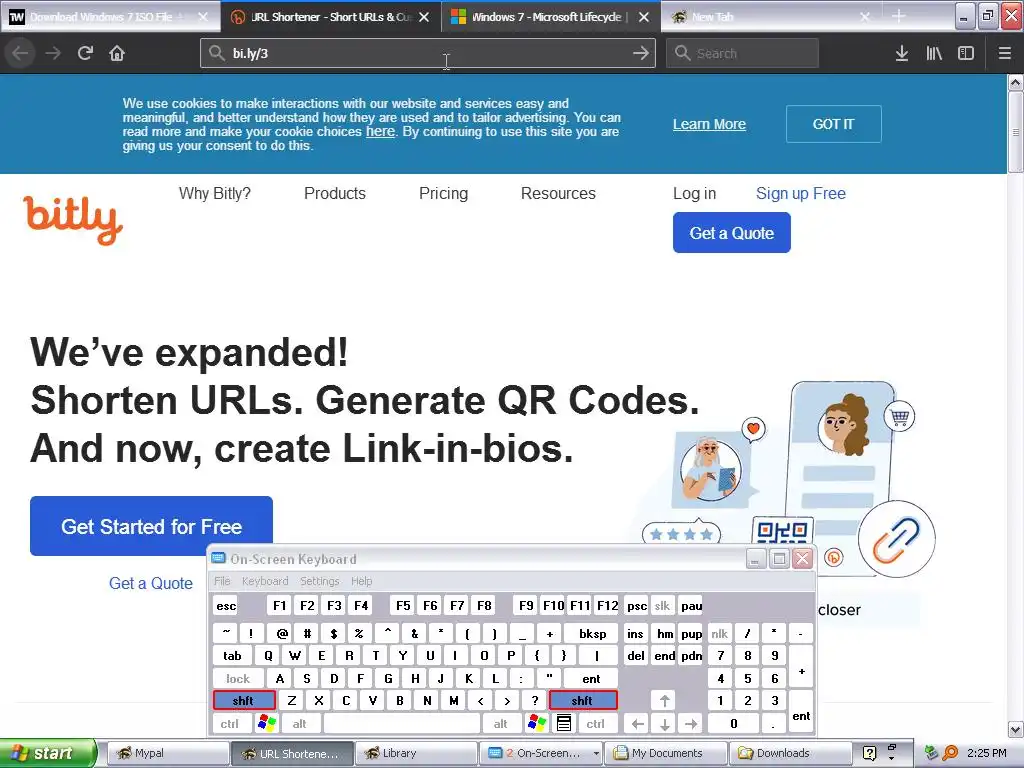Close the Windows 7 Microsoft Lifecycle tab

(x=644, y=16)
